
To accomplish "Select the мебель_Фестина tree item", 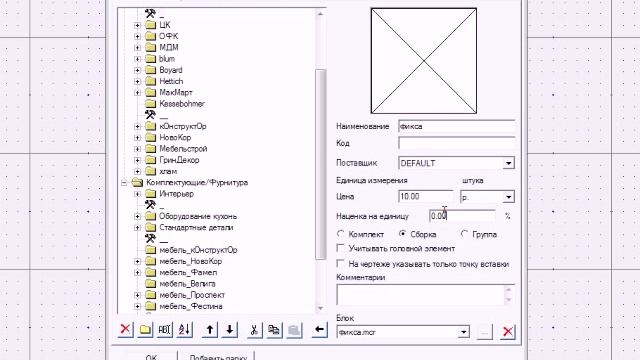I will pos(191,306).
